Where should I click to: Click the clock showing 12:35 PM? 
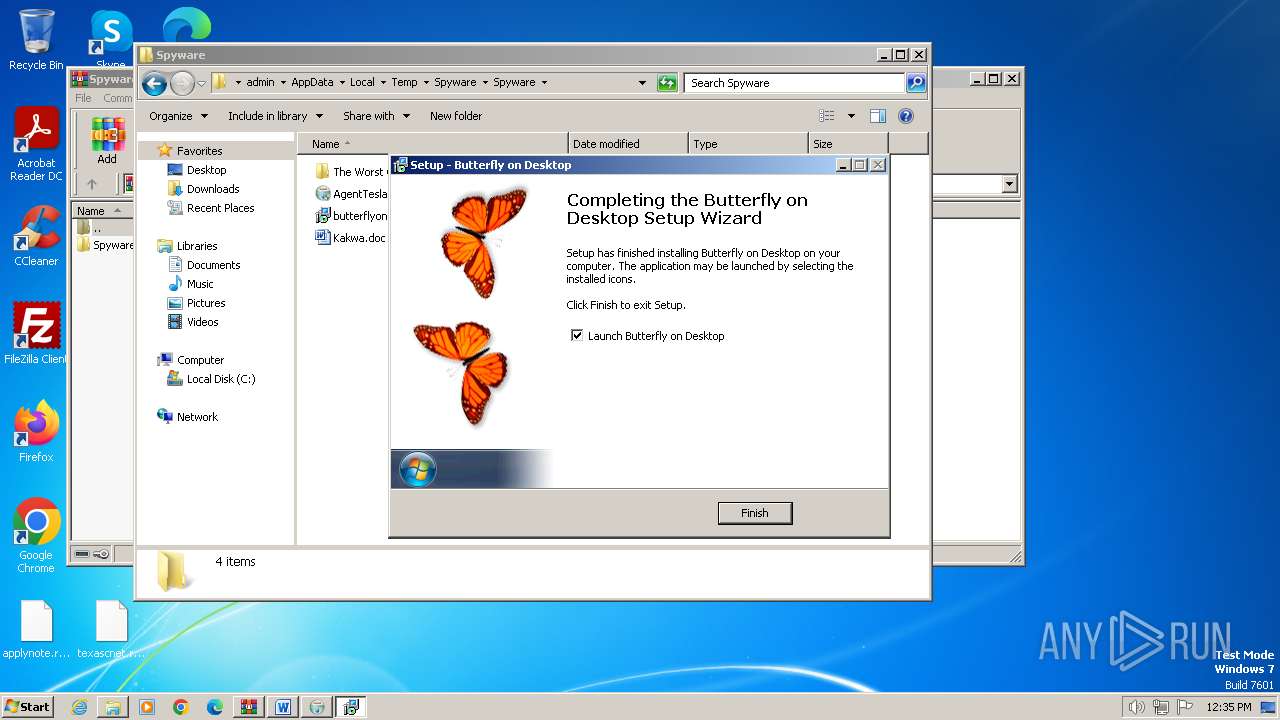(1229, 707)
